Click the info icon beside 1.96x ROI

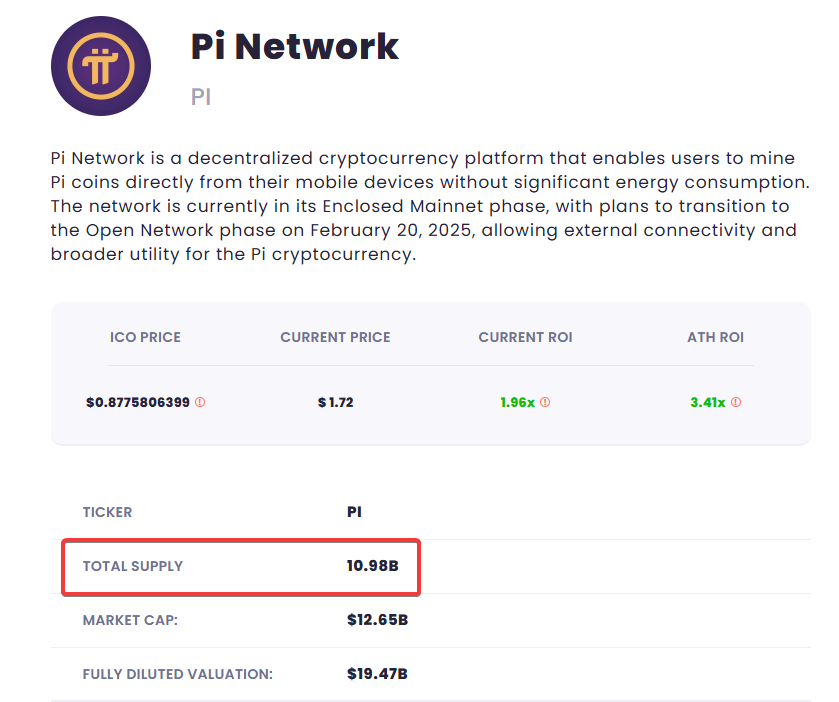click(545, 402)
